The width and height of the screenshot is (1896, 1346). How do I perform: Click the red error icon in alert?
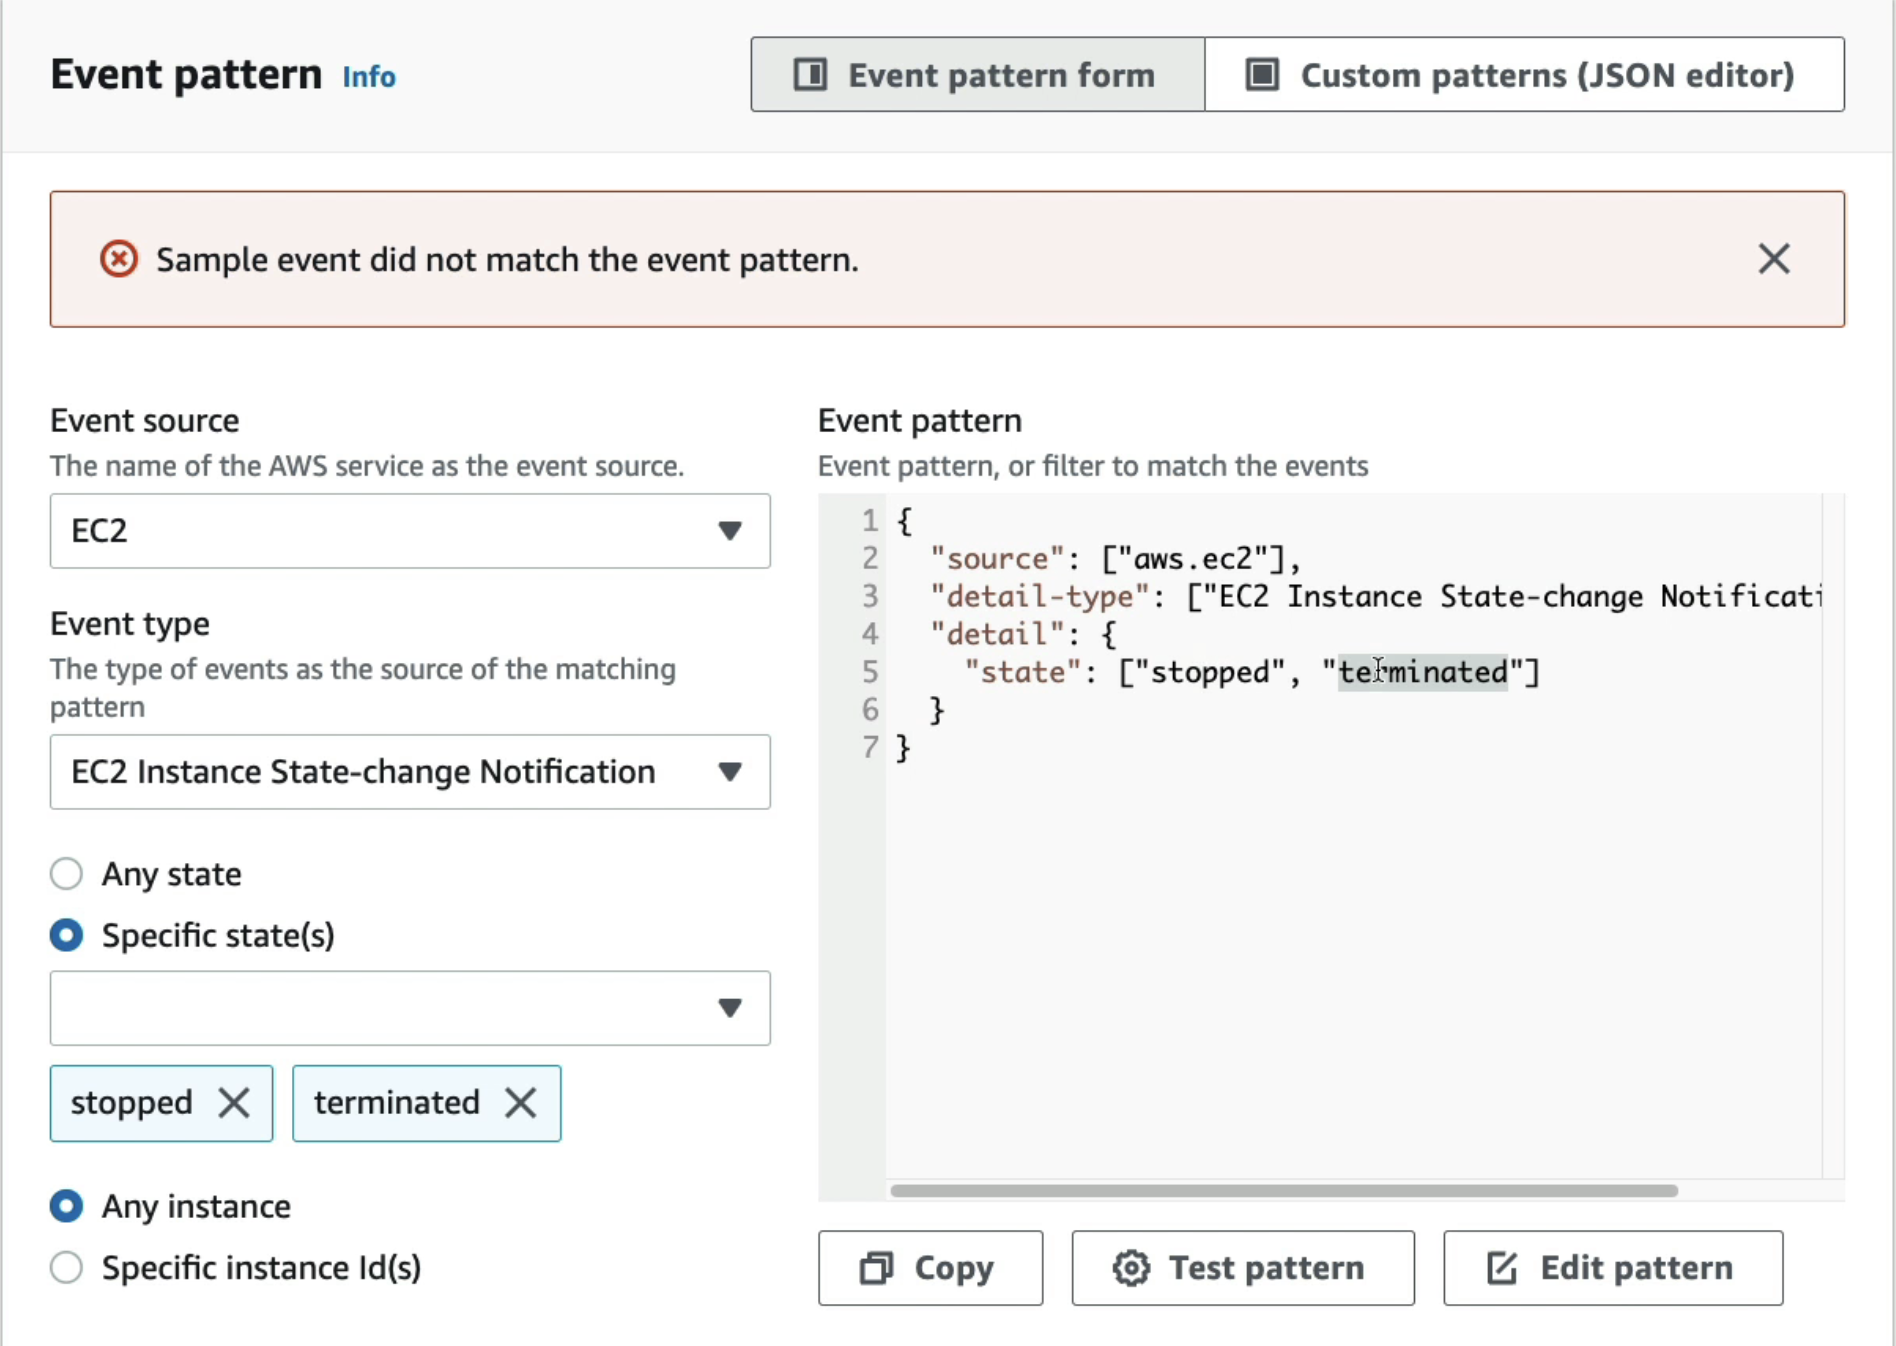pos(119,259)
